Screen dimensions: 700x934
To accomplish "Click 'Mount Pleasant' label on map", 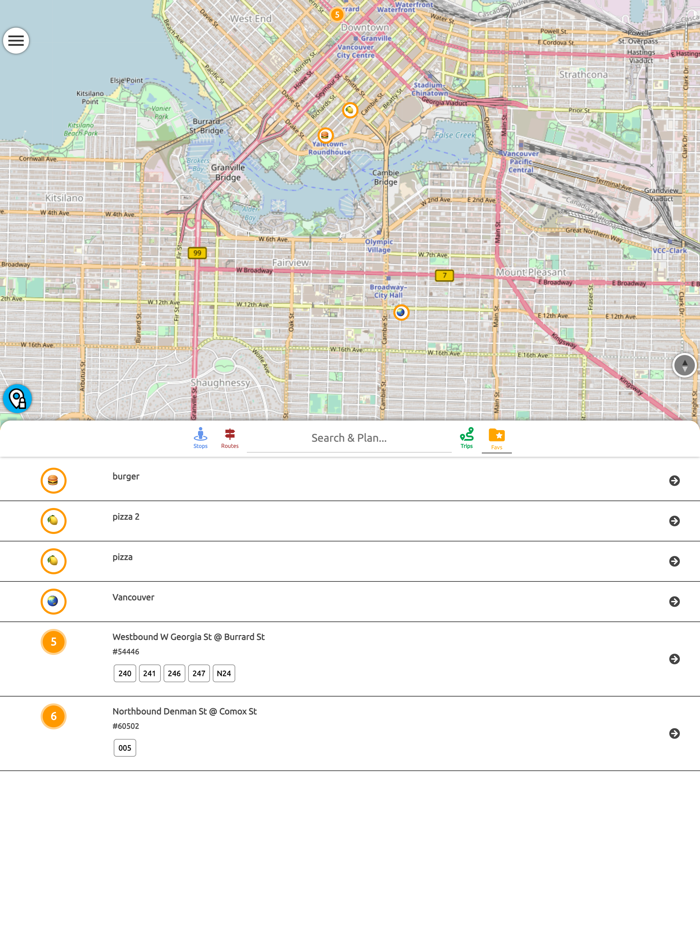I will pyautogui.click(x=531, y=272).
